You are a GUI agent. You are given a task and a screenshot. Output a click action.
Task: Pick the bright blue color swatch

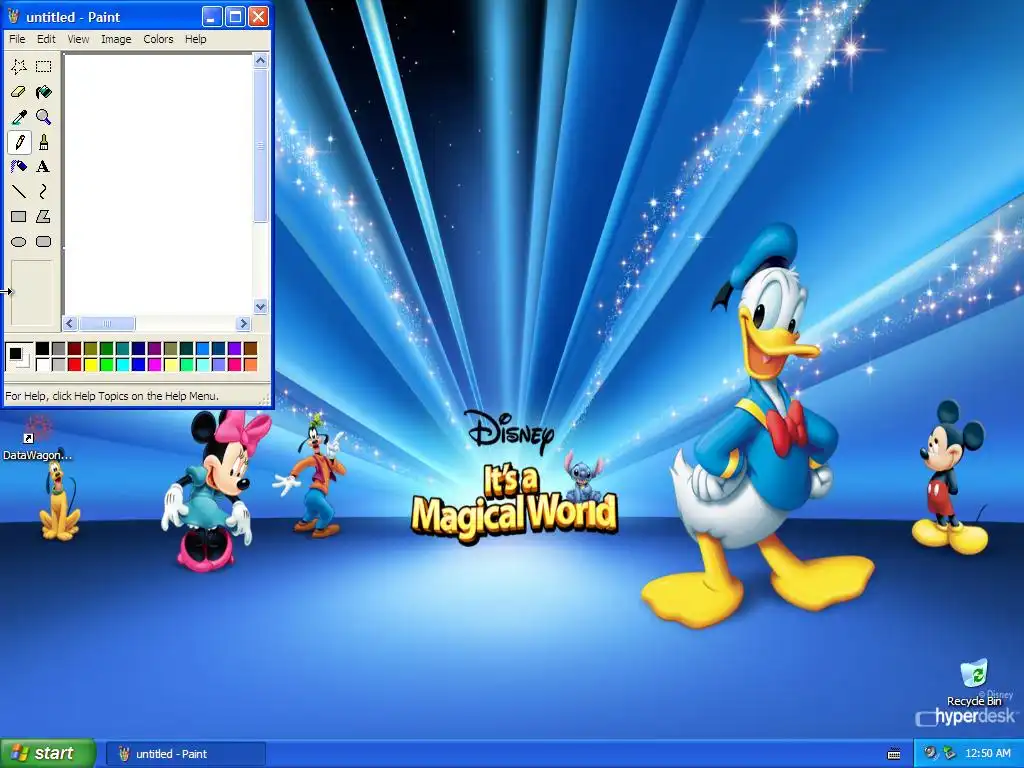click(x=138, y=364)
